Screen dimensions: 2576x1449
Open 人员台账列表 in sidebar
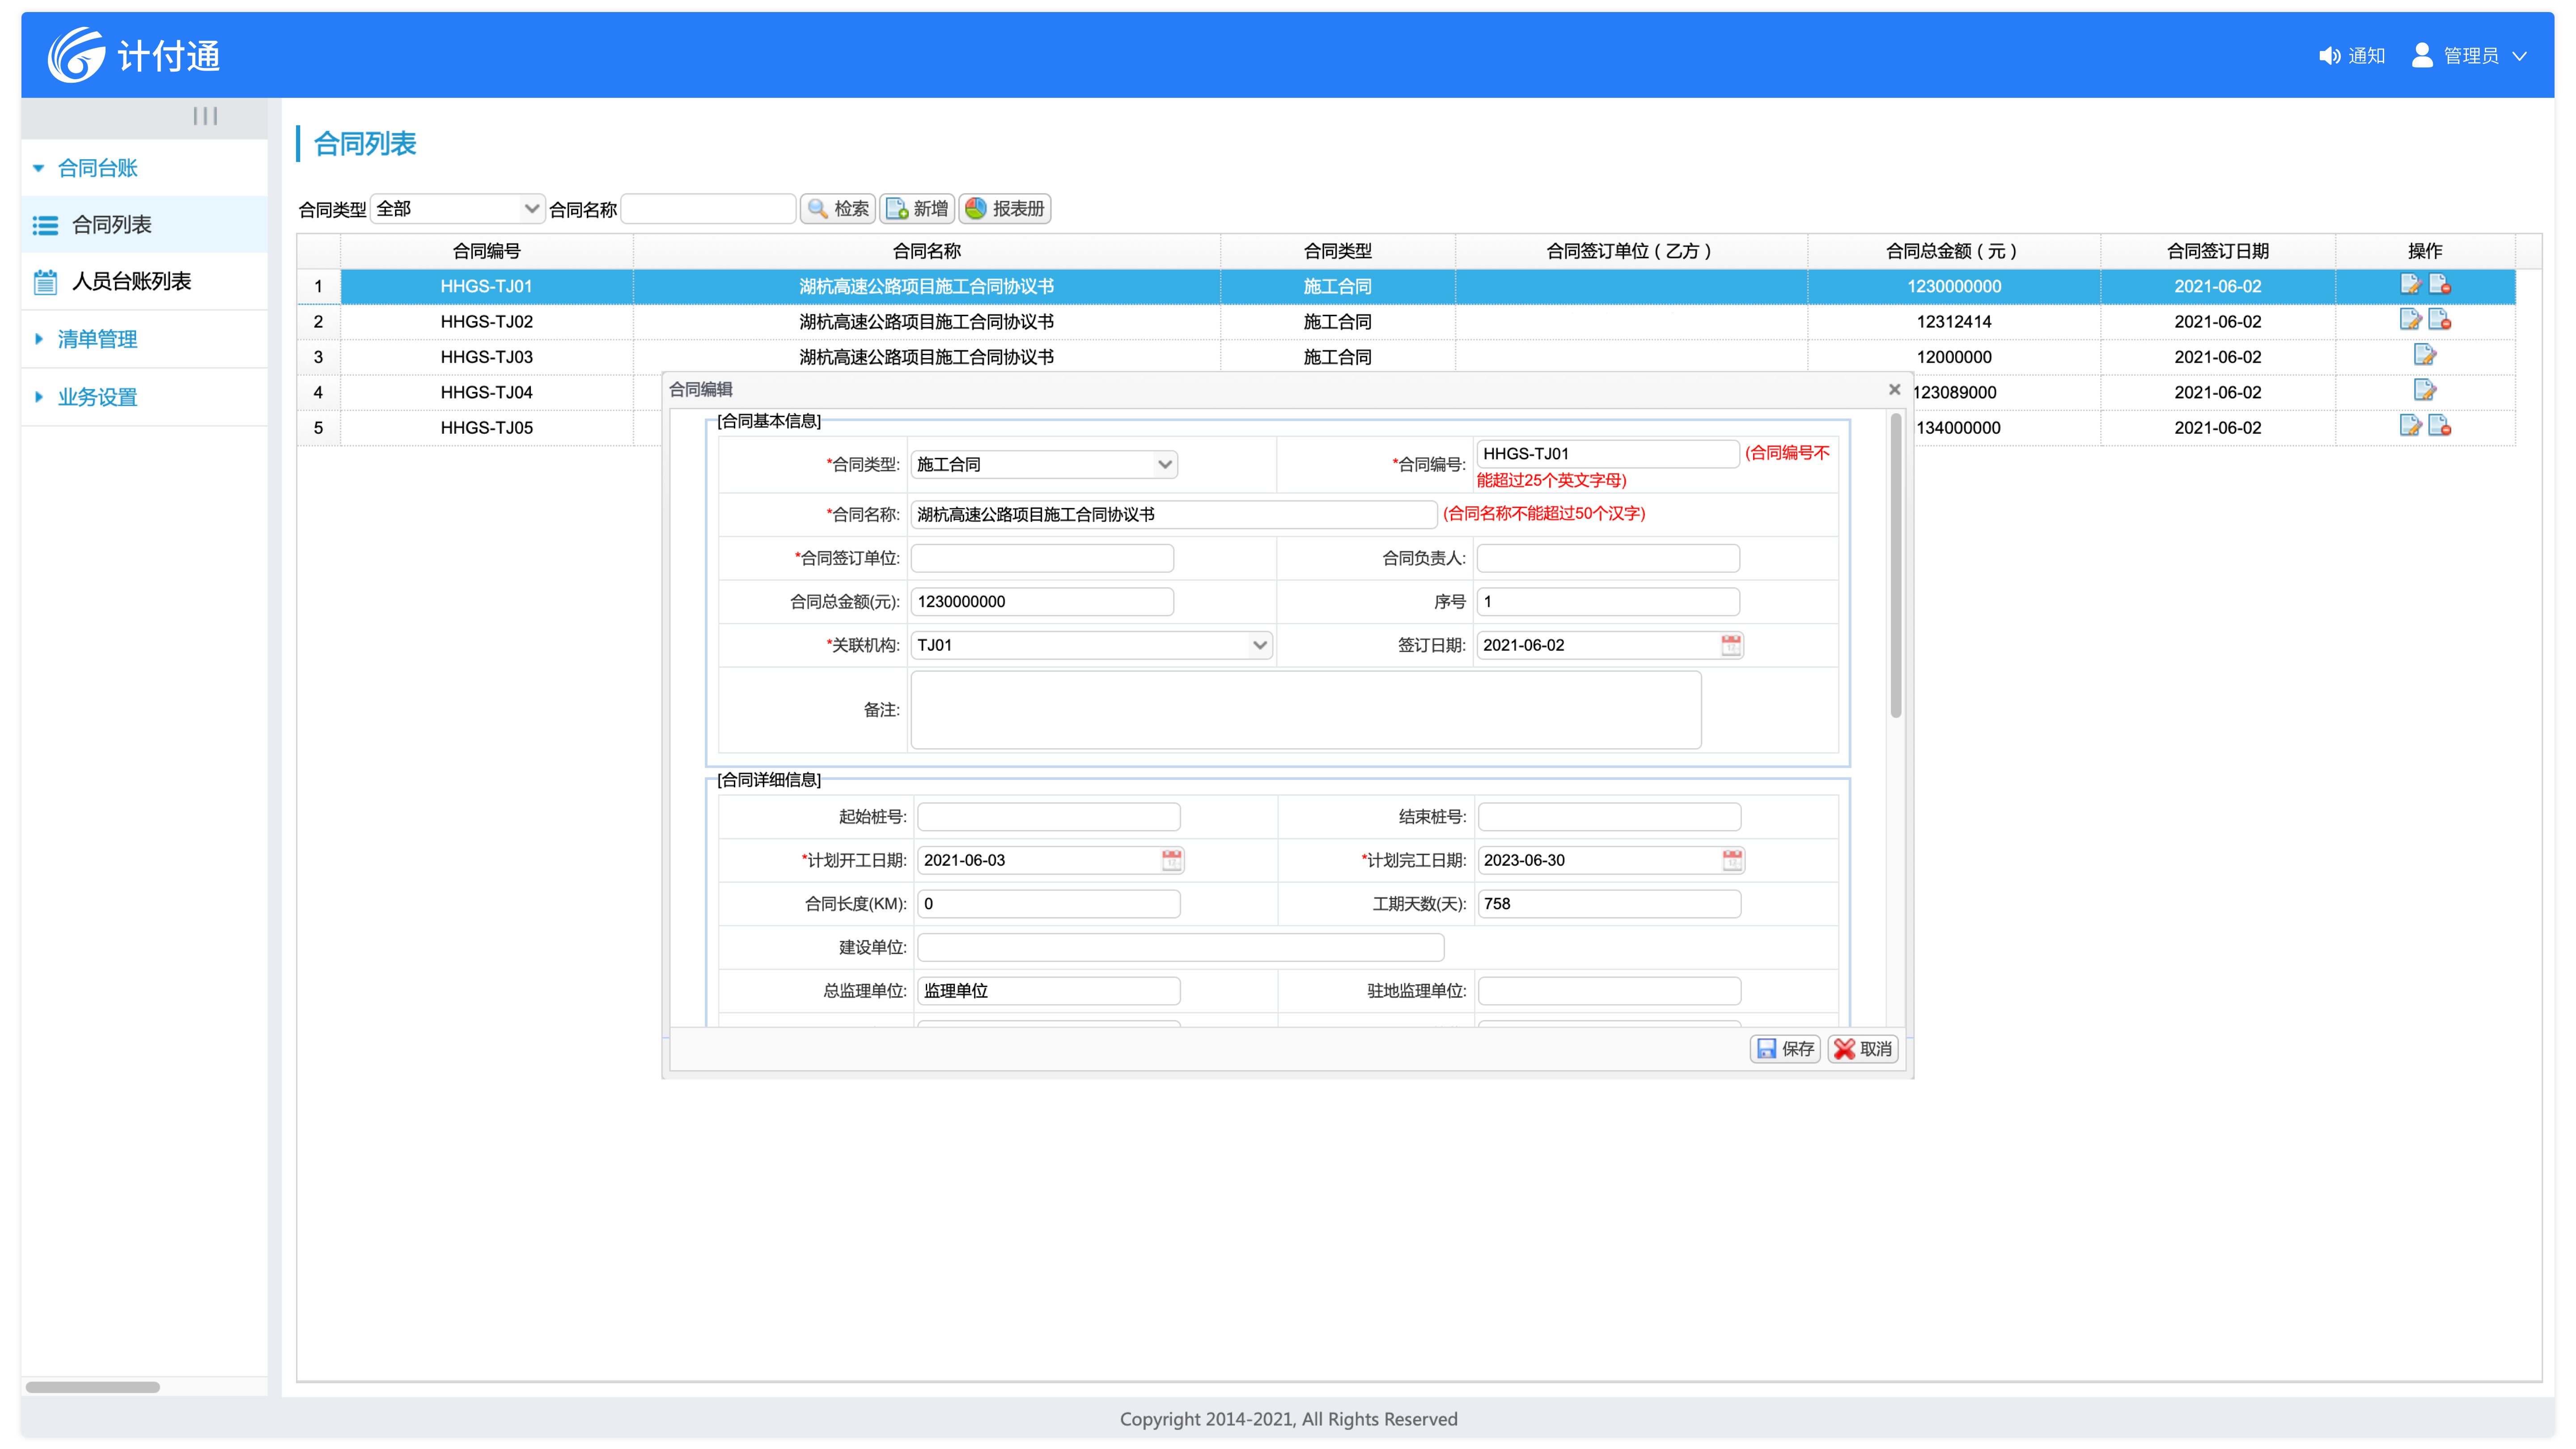click(x=131, y=281)
